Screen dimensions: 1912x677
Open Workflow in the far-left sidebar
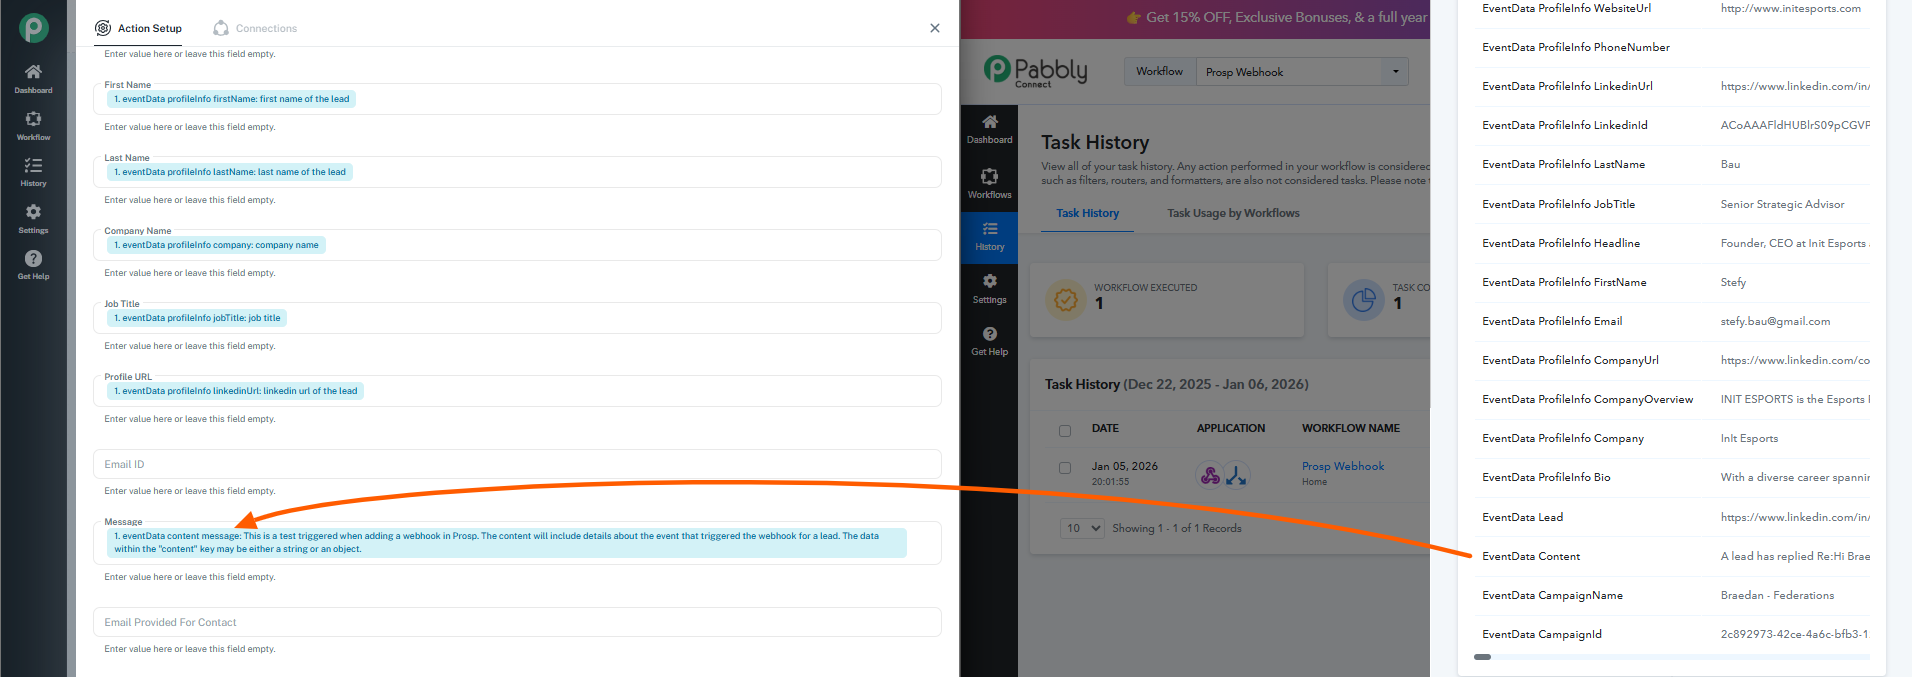coord(33,126)
